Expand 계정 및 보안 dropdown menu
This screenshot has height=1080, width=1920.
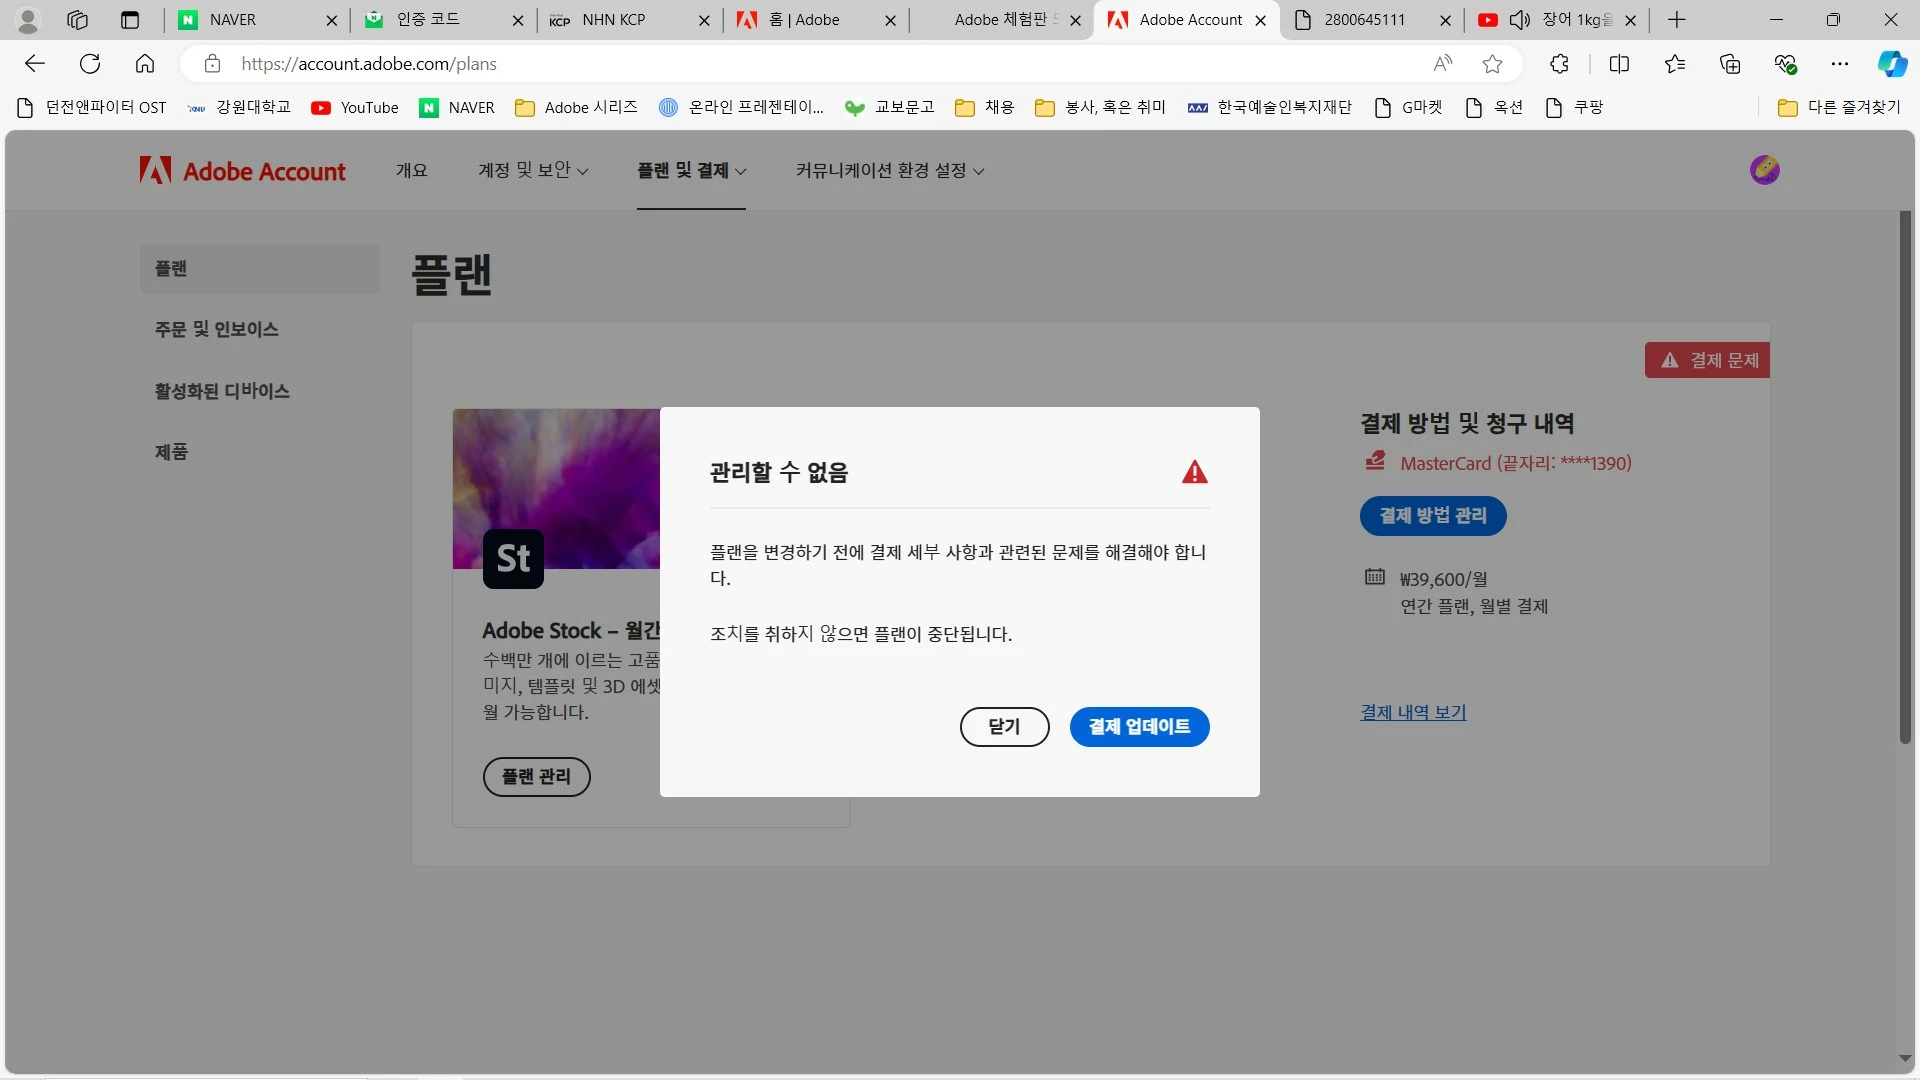coord(533,171)
